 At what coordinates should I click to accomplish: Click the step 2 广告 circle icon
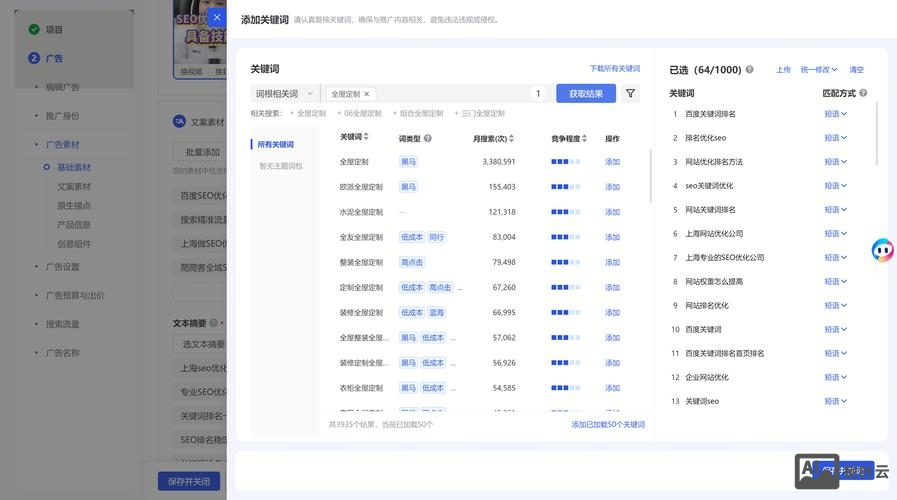click(34, 58)
